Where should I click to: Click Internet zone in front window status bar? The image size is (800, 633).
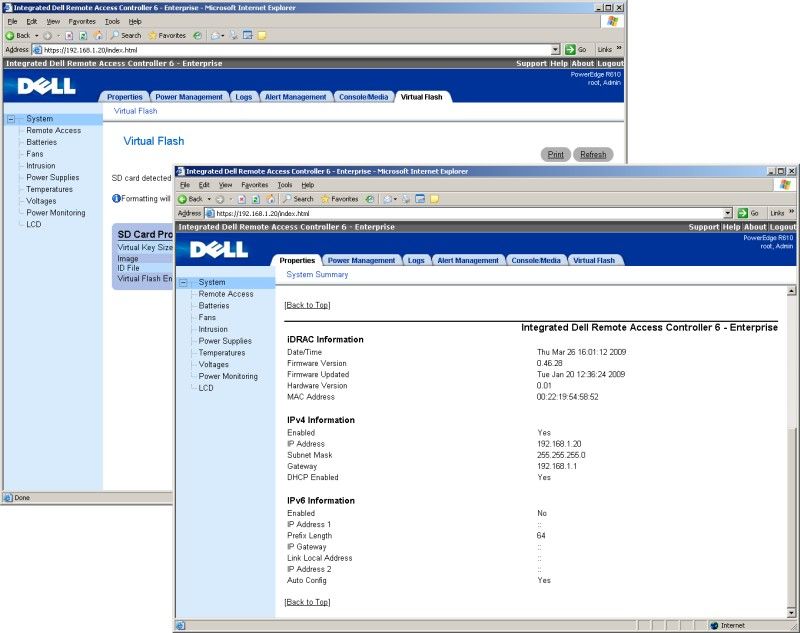[728, 625]
